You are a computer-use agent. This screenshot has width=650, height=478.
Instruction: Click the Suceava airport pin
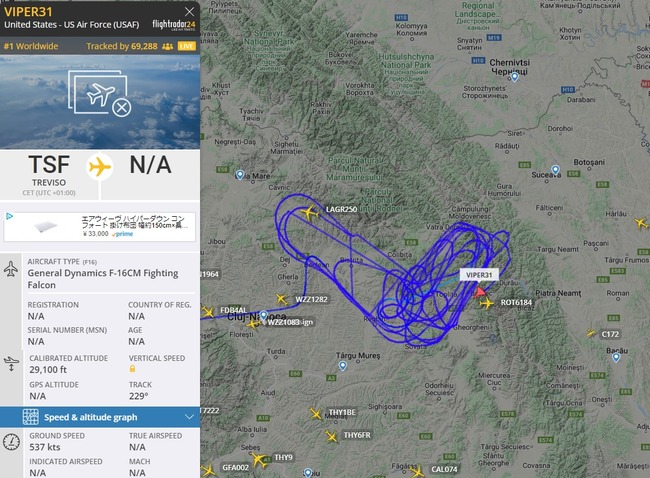pyautogui.click(x=555, y=170)
